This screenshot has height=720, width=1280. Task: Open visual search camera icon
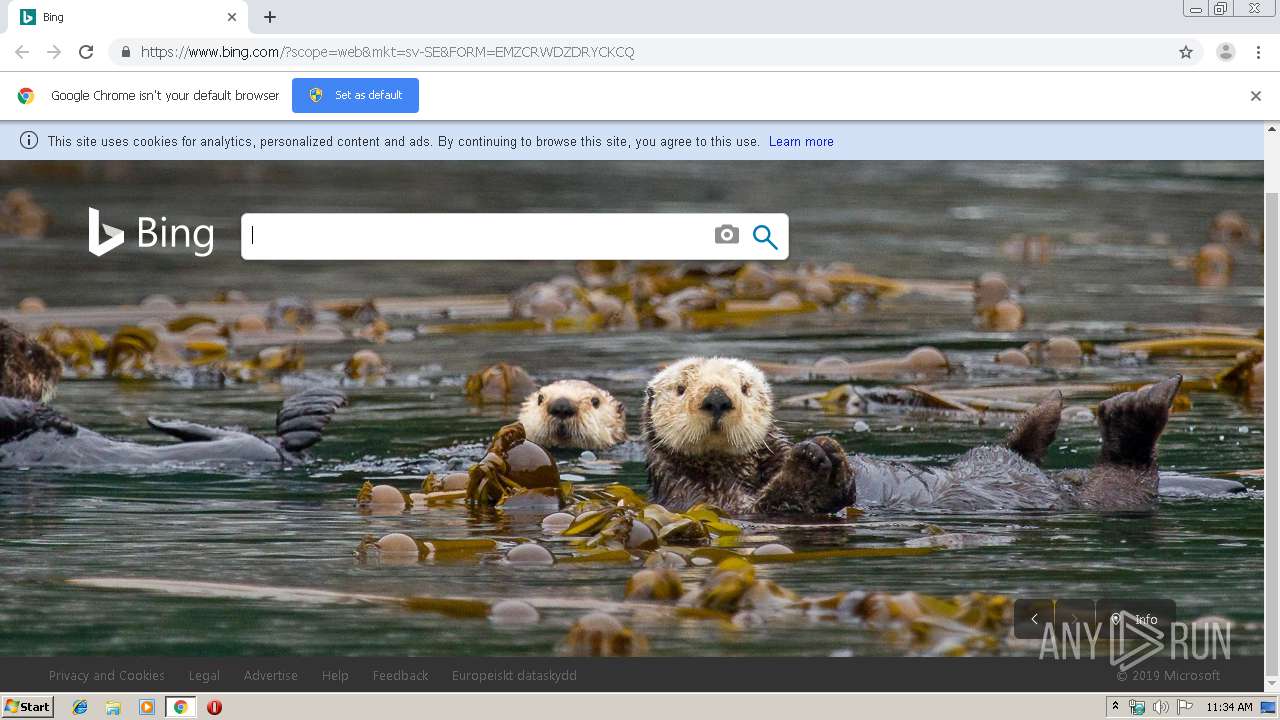coord(727,235)
